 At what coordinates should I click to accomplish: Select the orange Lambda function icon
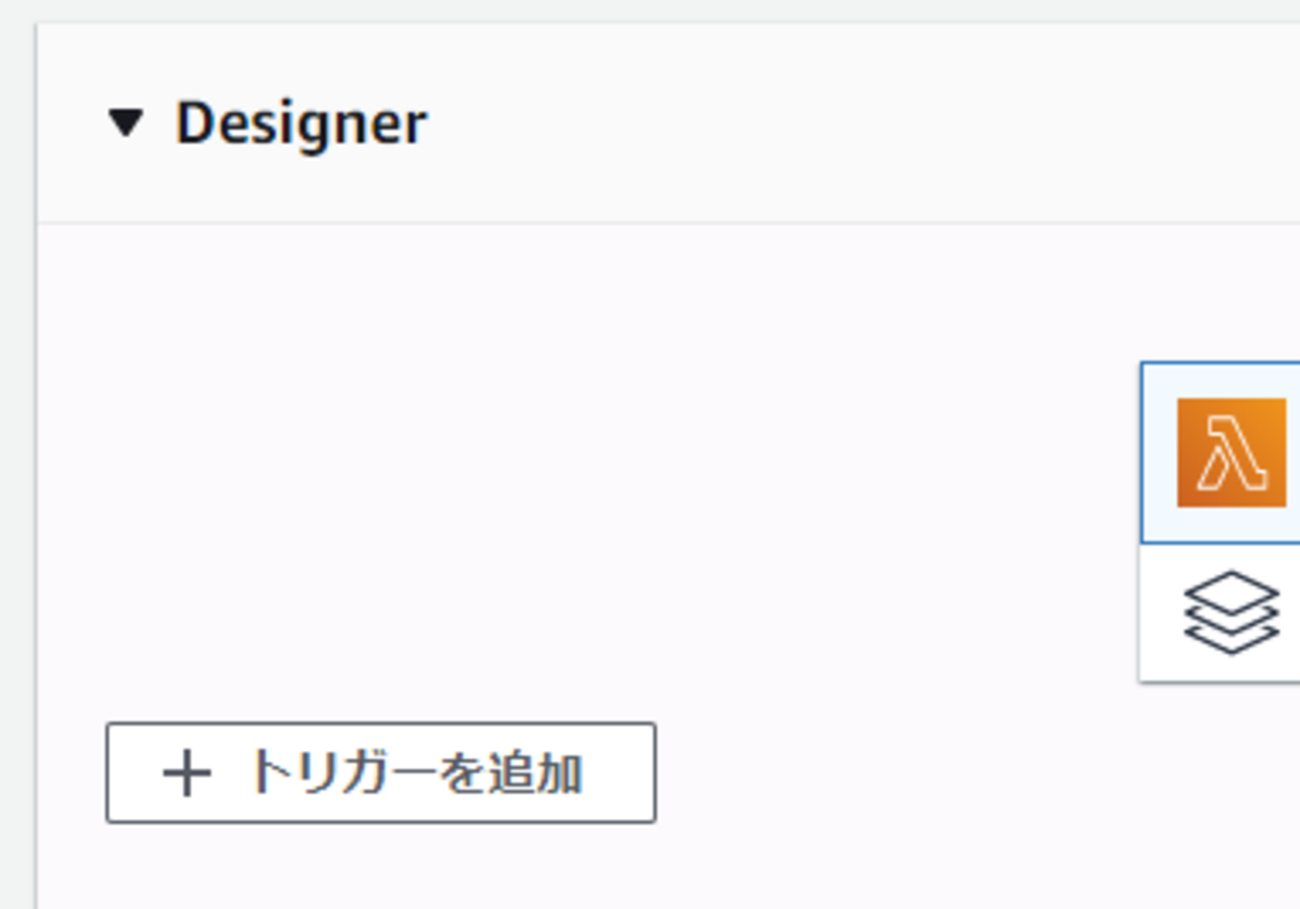1231,452
